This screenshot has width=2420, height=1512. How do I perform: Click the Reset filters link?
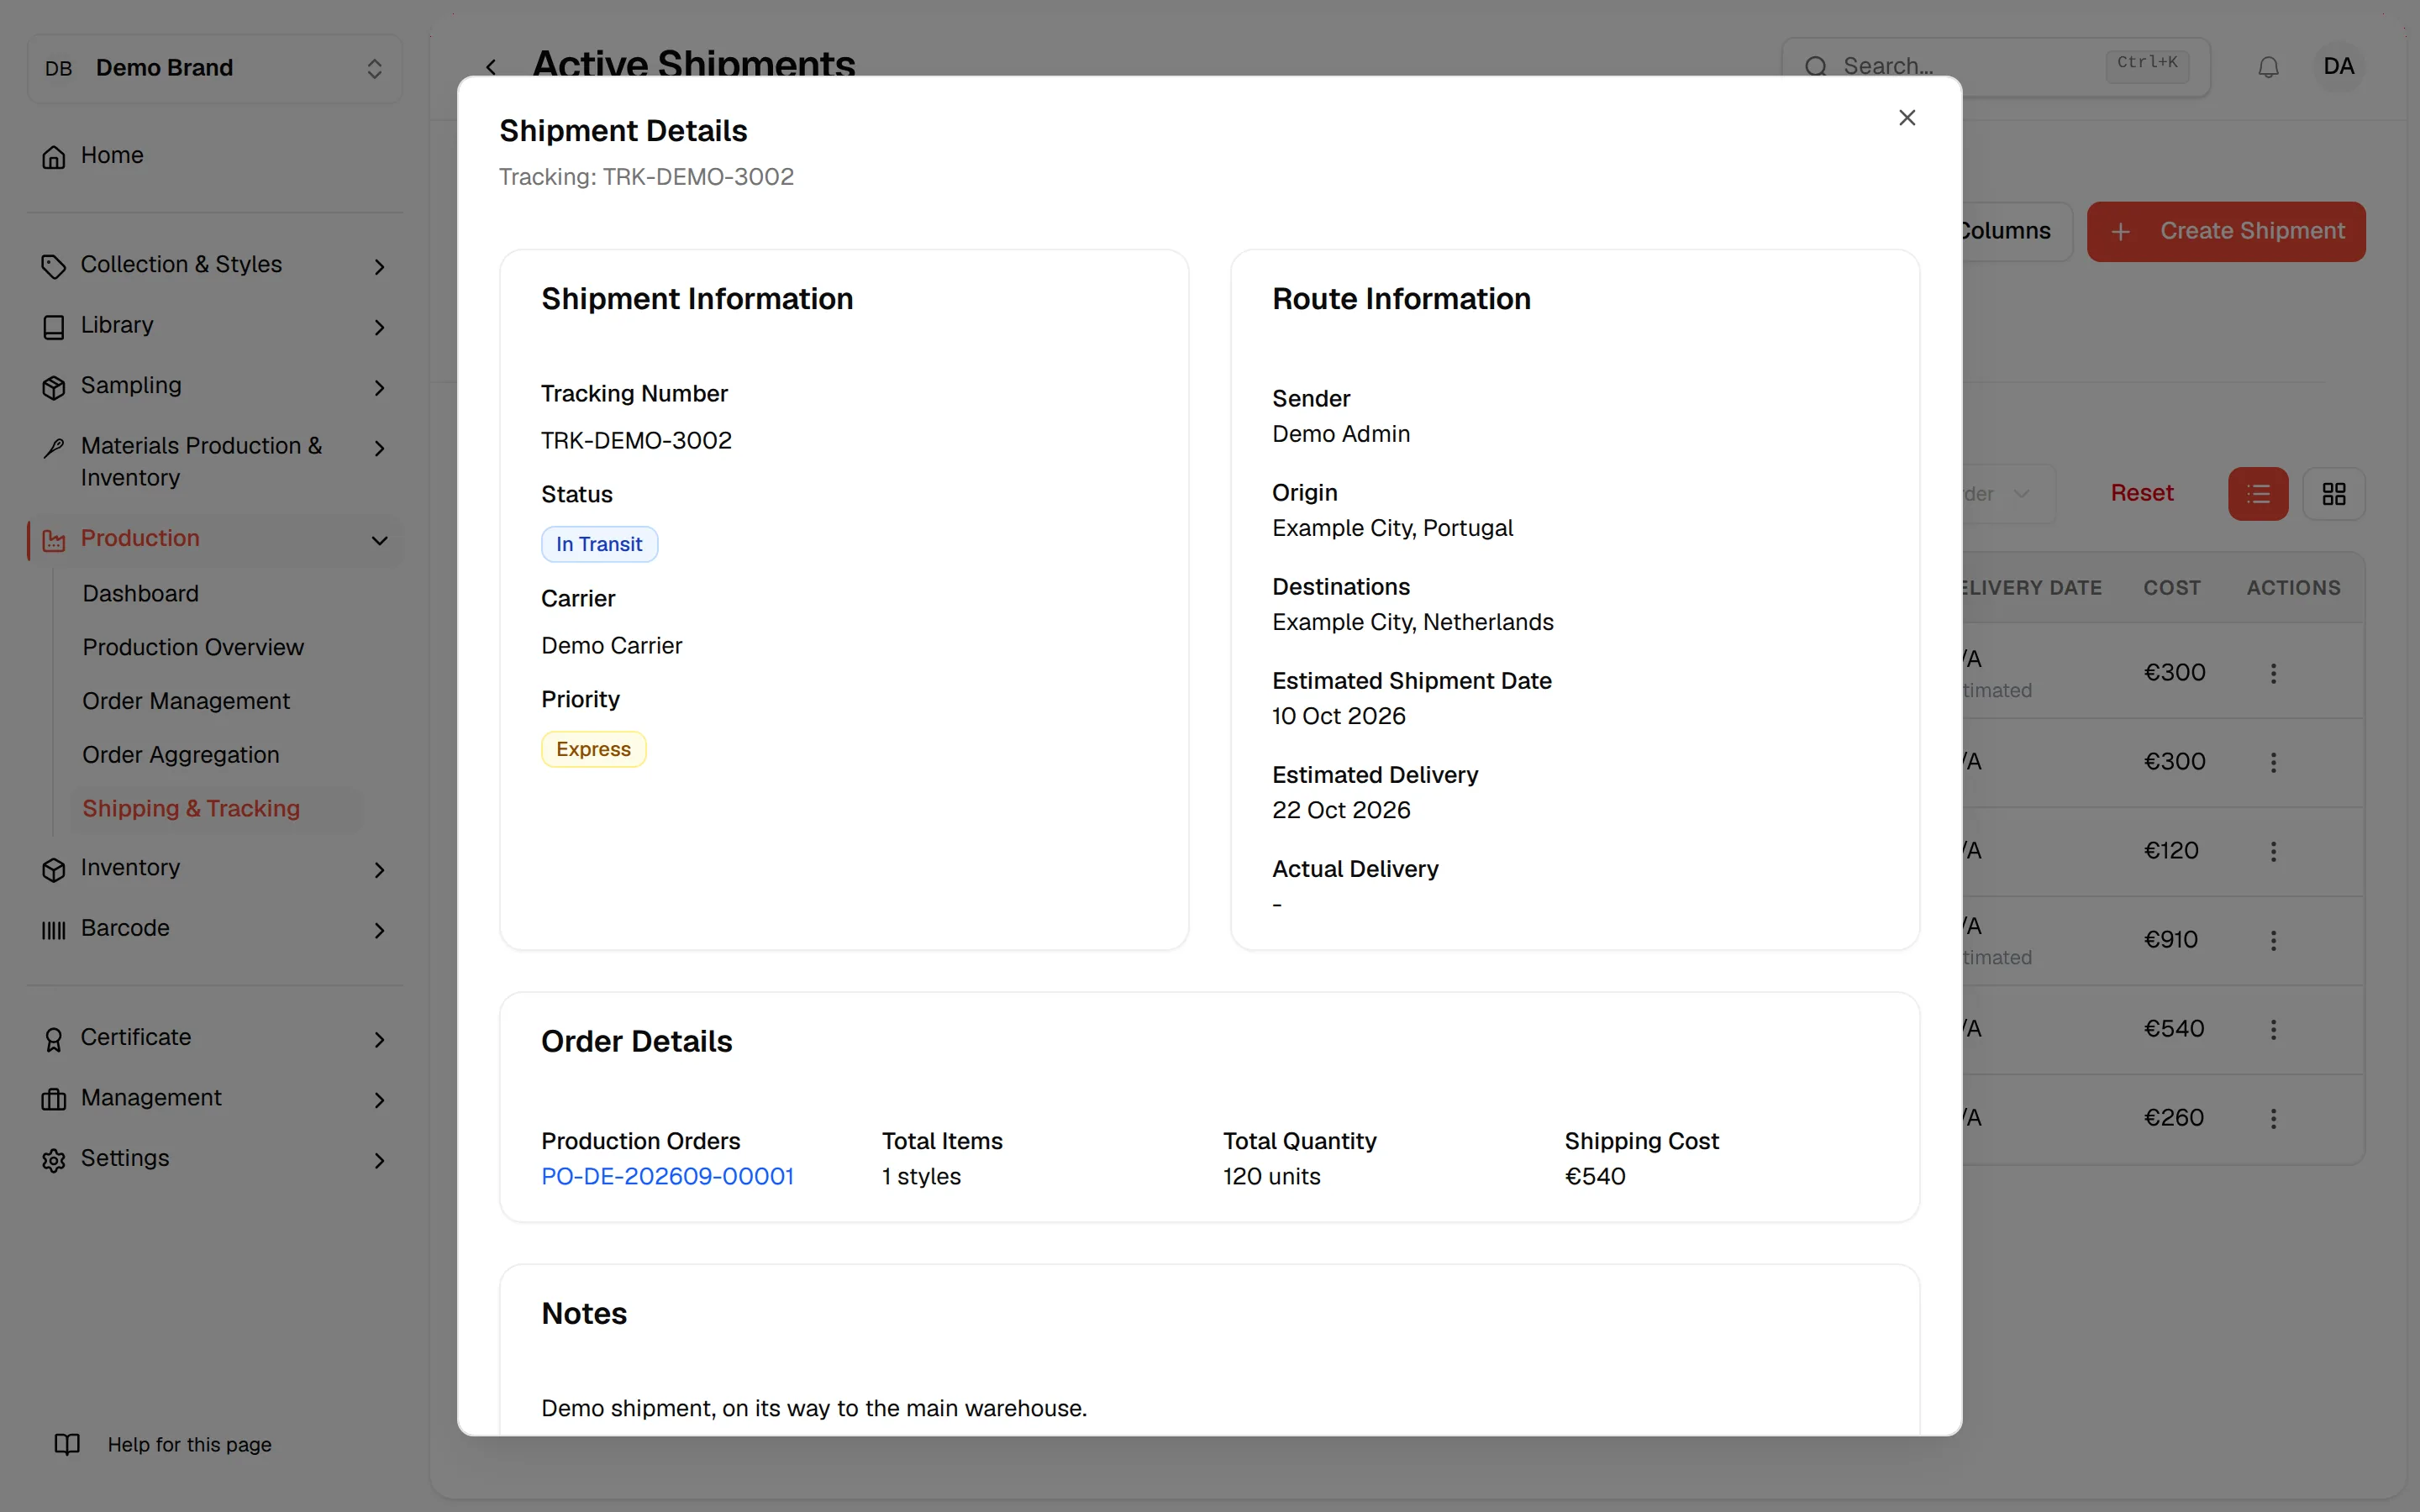2141,493
